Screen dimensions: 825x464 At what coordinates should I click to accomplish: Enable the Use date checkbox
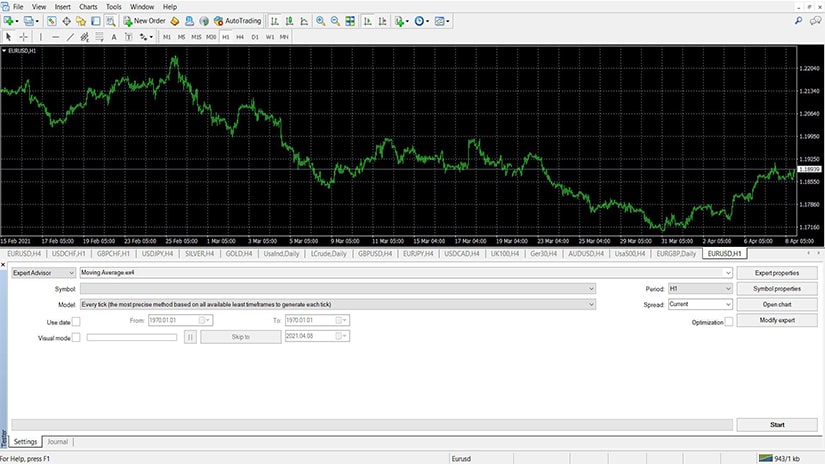click(76, 322)
